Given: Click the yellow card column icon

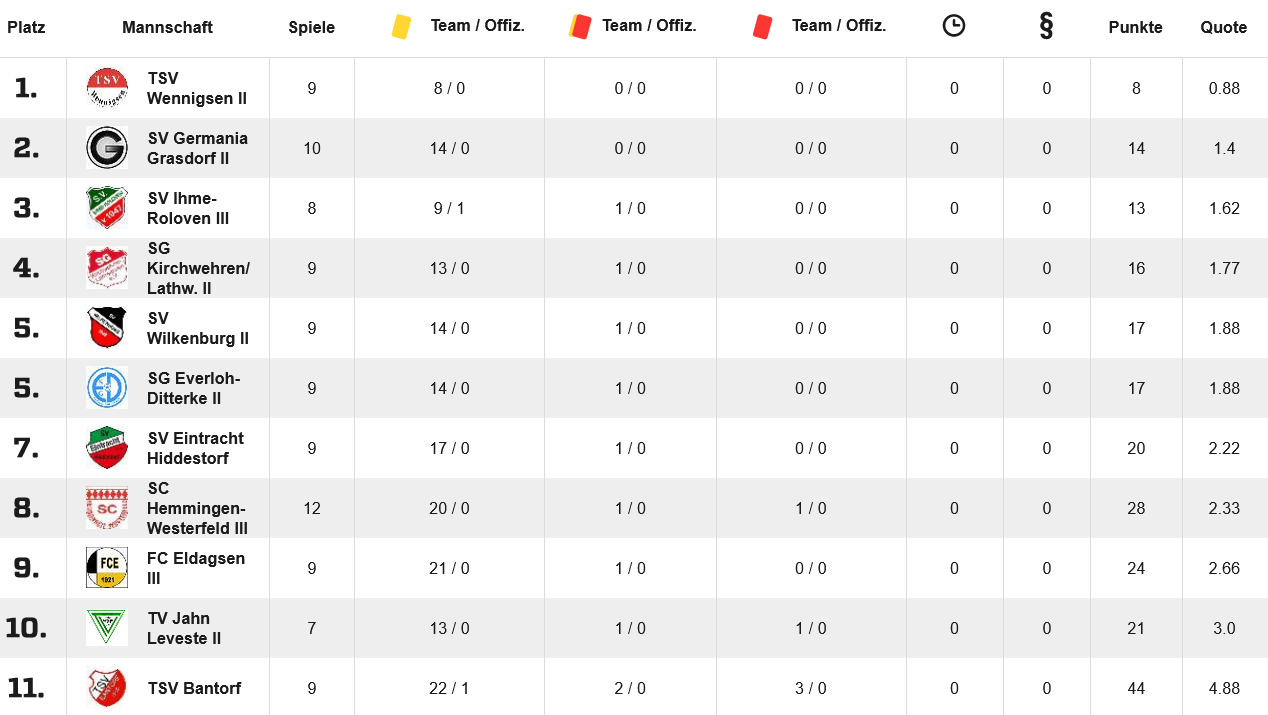Looking at the screenshot, I should pyautogui.click(x=402, y=26).
